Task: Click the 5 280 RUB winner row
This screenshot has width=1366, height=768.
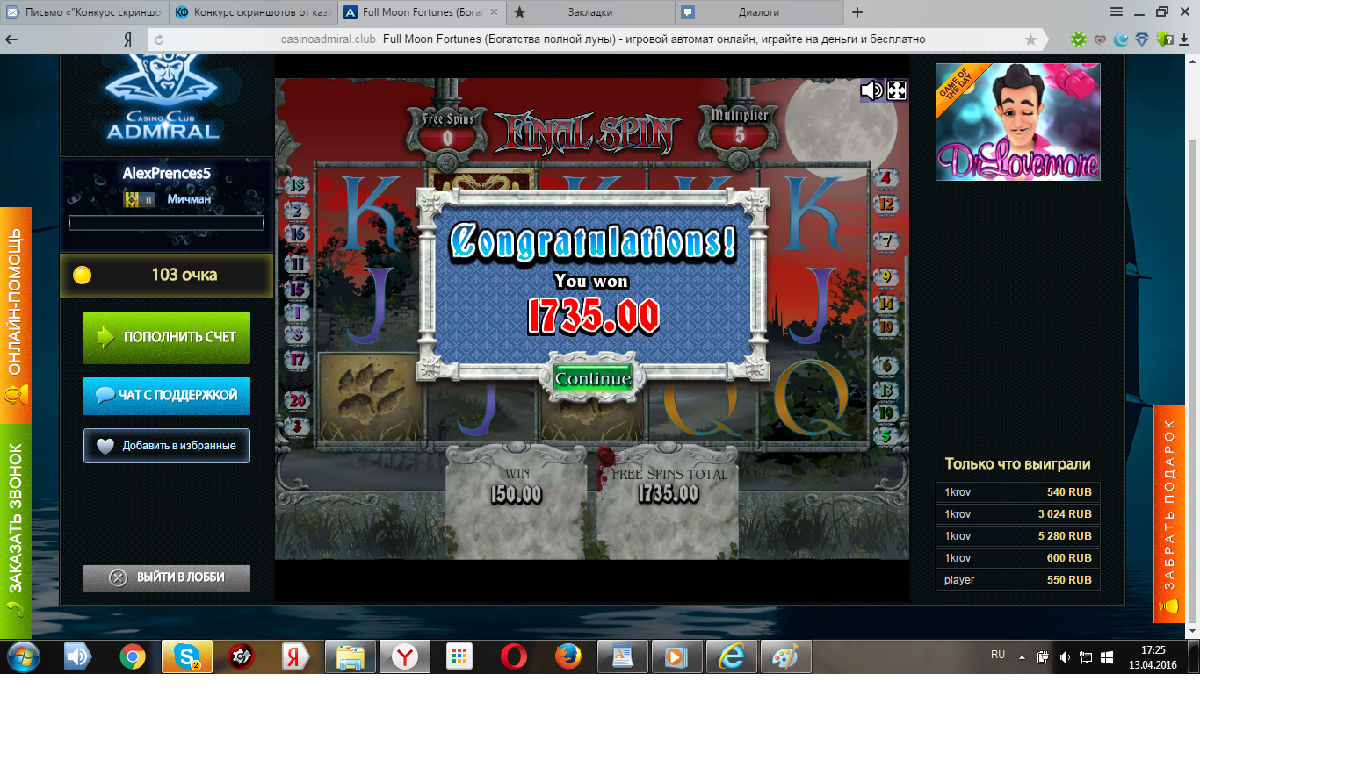Action: tap(1018, 536)
